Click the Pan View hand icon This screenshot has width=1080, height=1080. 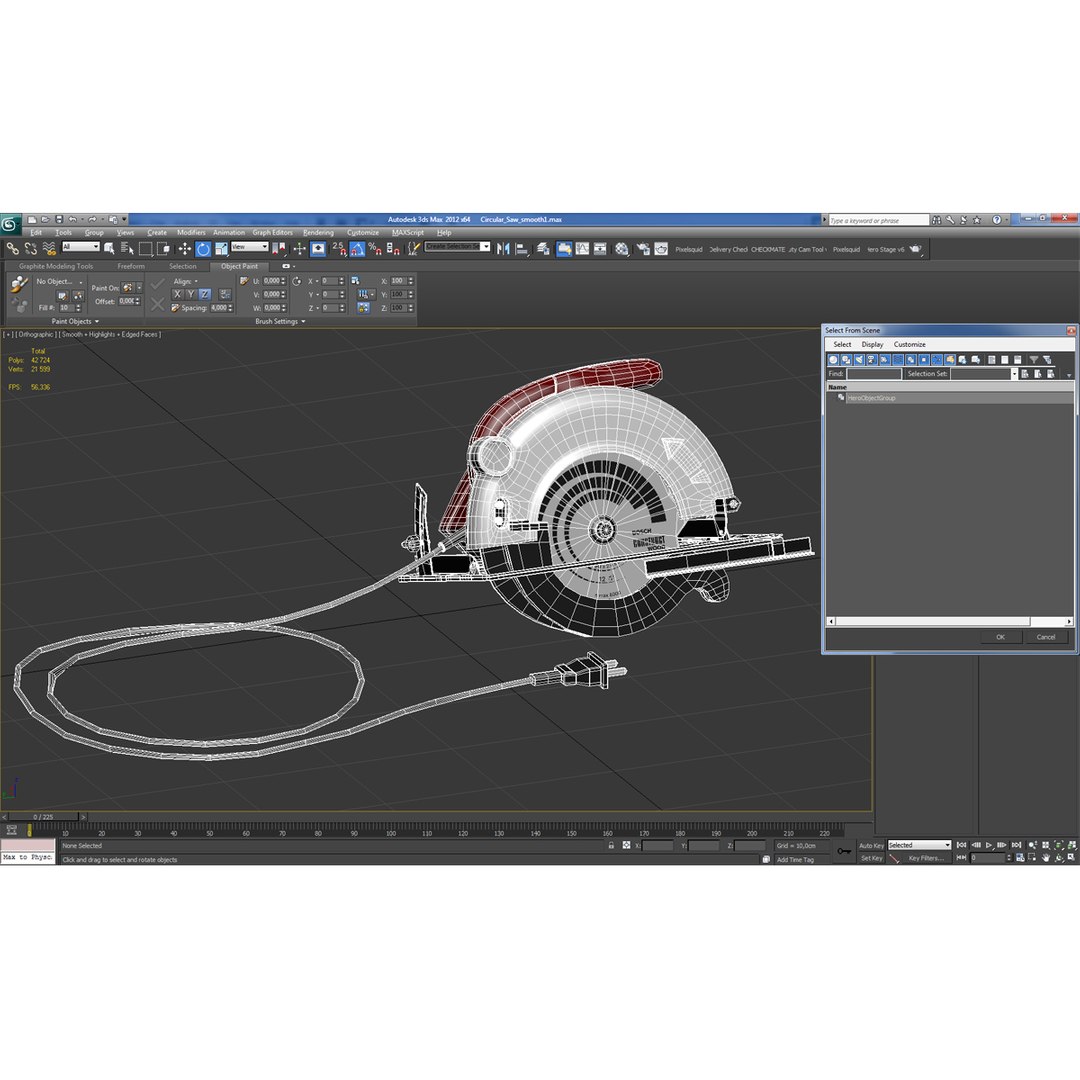tap(1046, 858)
